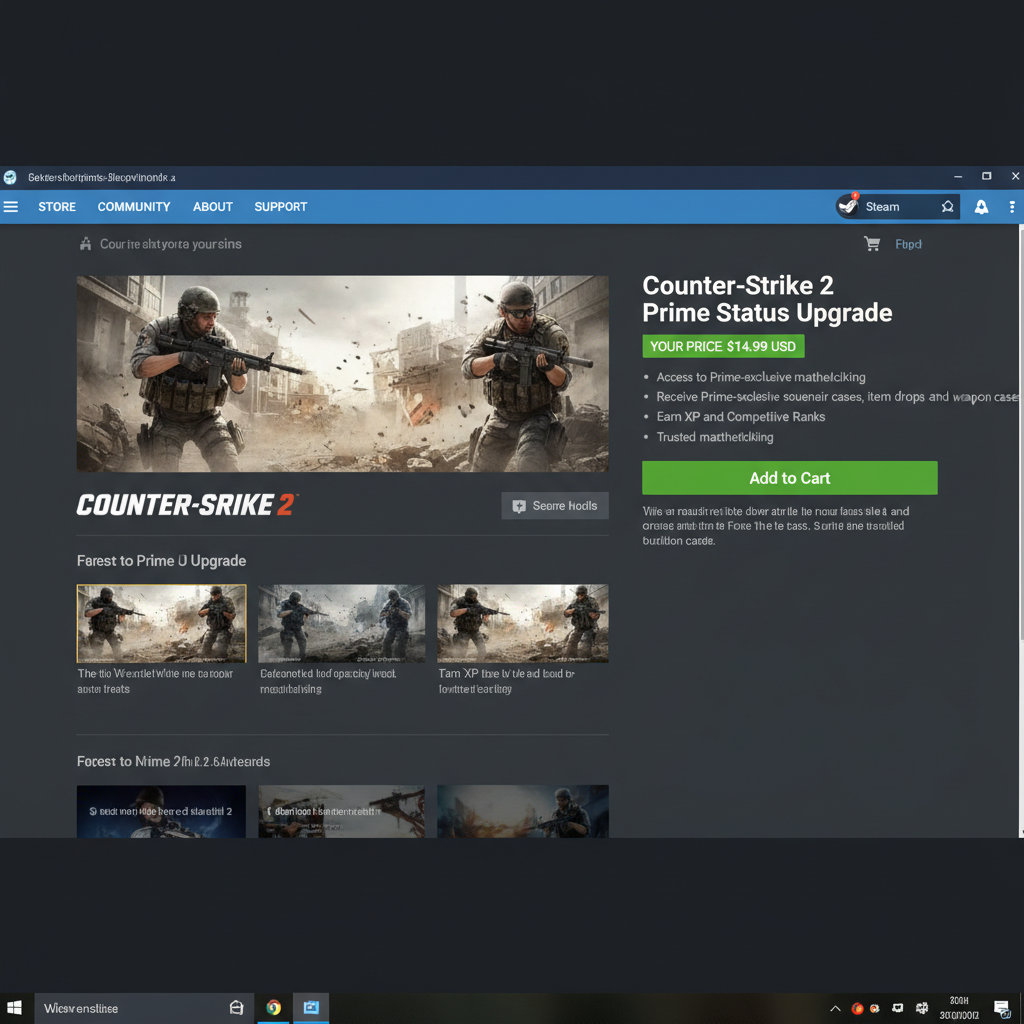Click the tray icon before the clock

(x=921, y=1008)
